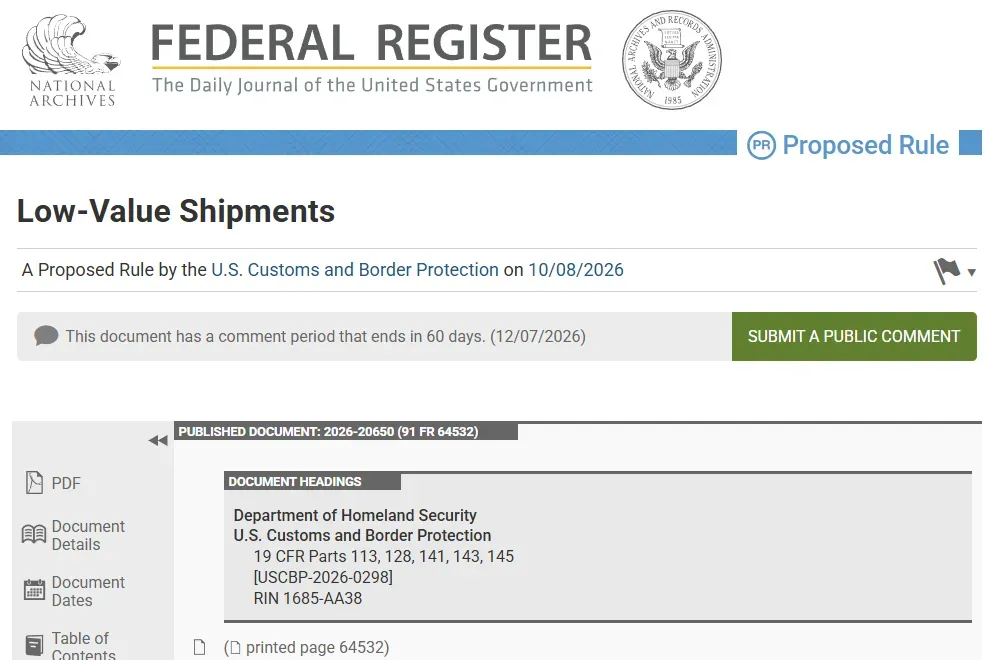The width and height of the screenshot is (991, 660).
Task: Click the National Archives eagle logo
Action: click(x=71, y=60)
